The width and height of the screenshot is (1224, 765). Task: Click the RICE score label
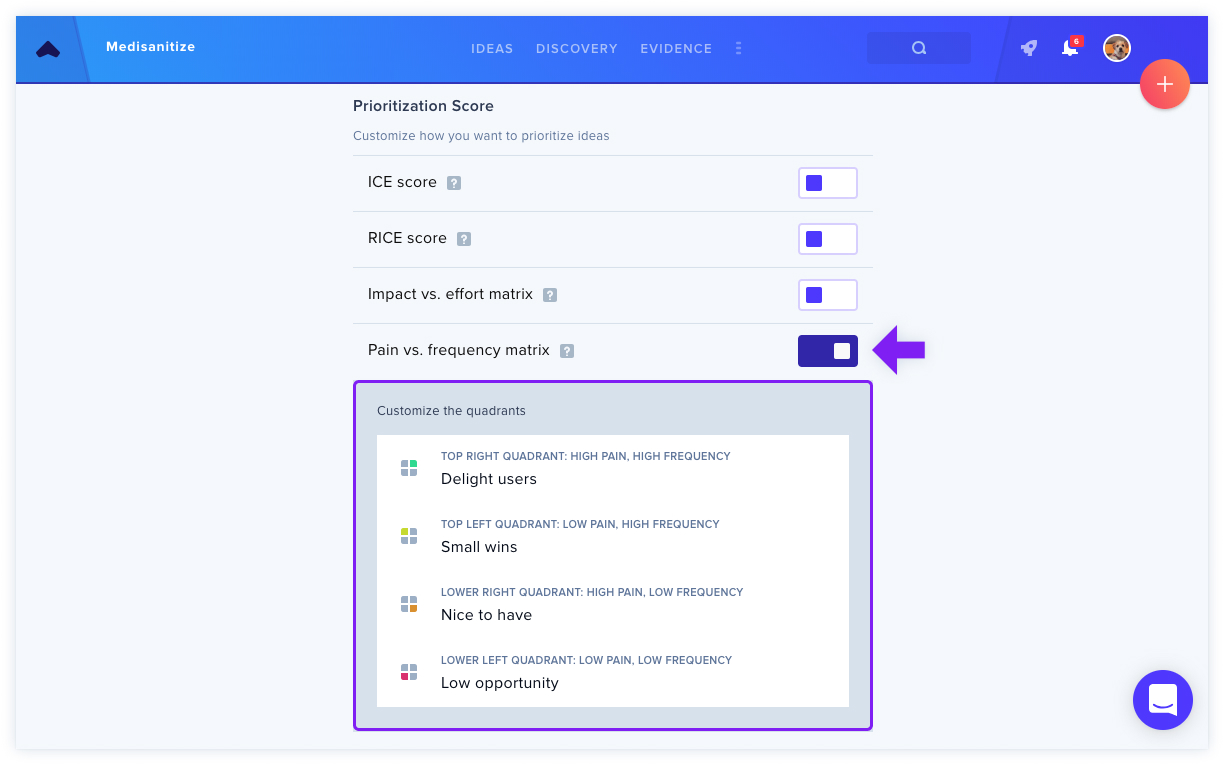(x=407, y=238)
